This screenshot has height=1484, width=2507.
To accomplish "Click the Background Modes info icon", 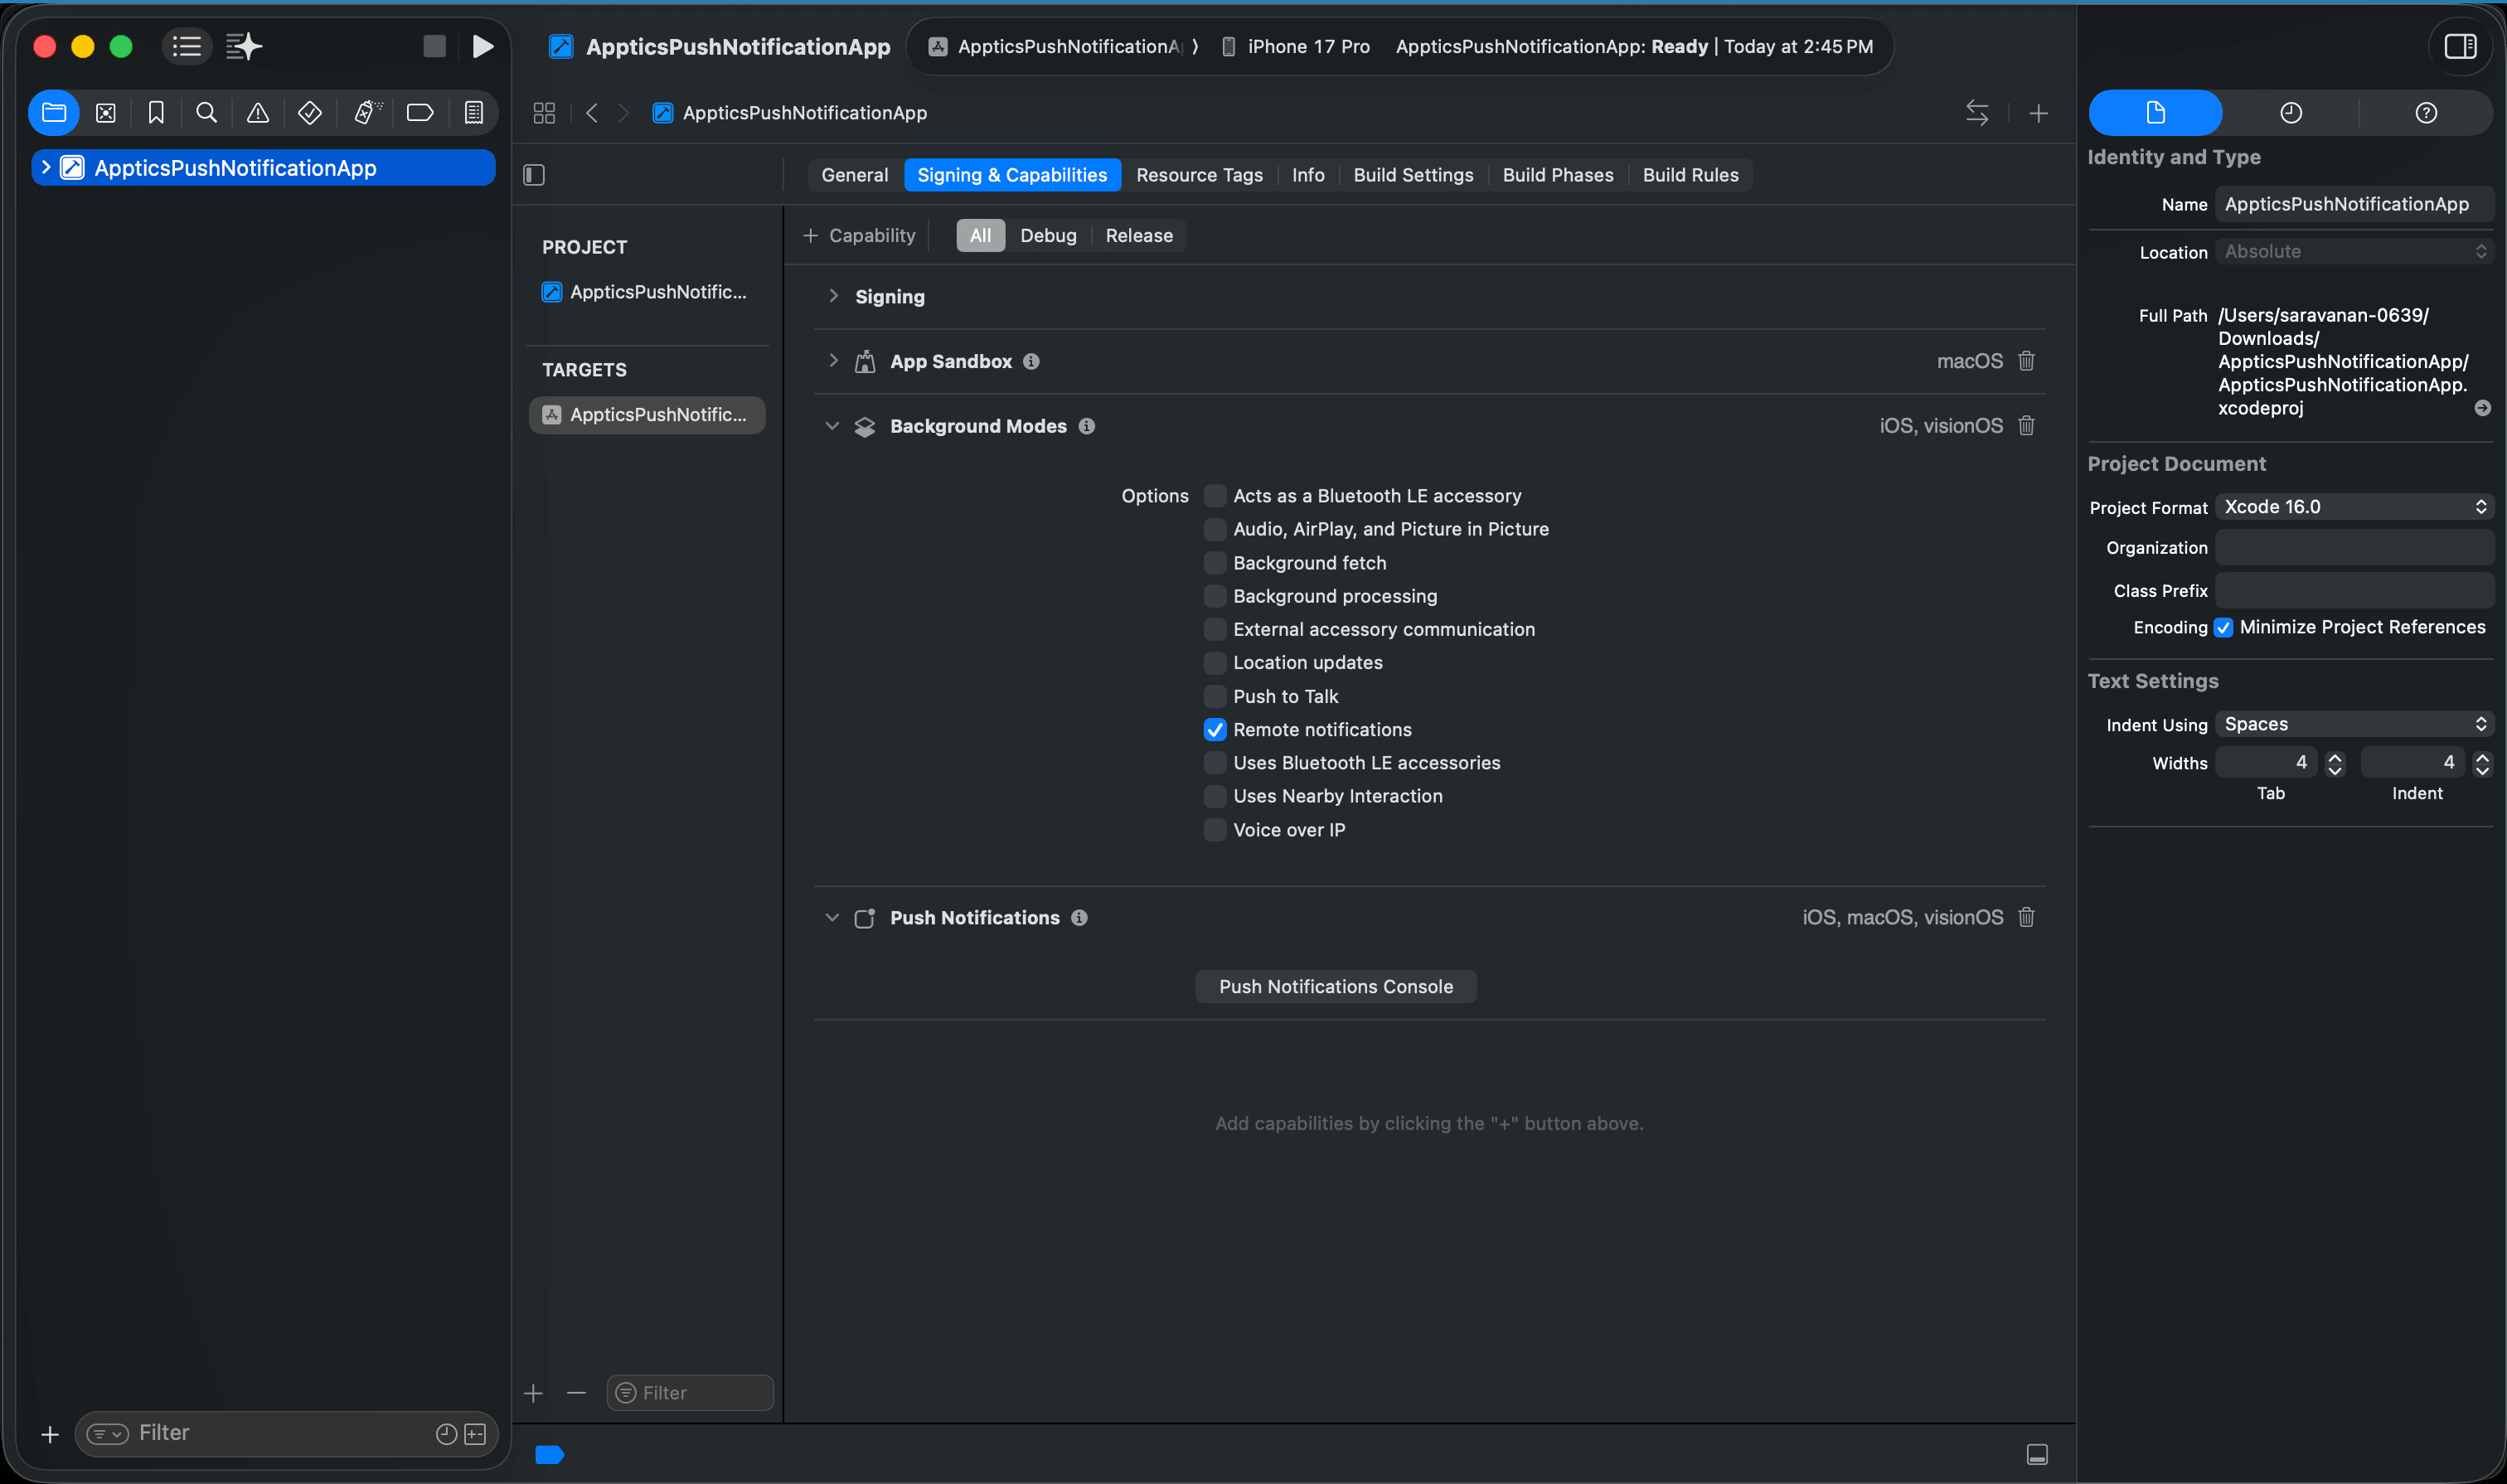I will pyautogui.click(x=1087, y=426).
